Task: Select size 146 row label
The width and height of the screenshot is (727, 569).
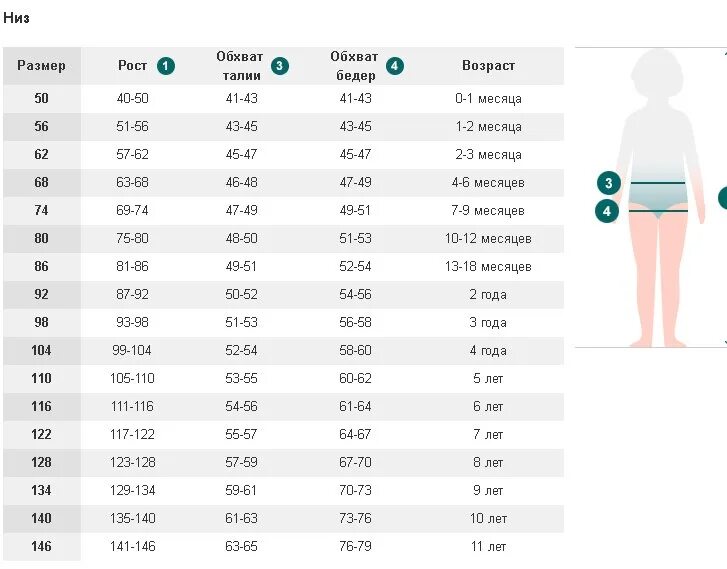Action: (42, 546)
